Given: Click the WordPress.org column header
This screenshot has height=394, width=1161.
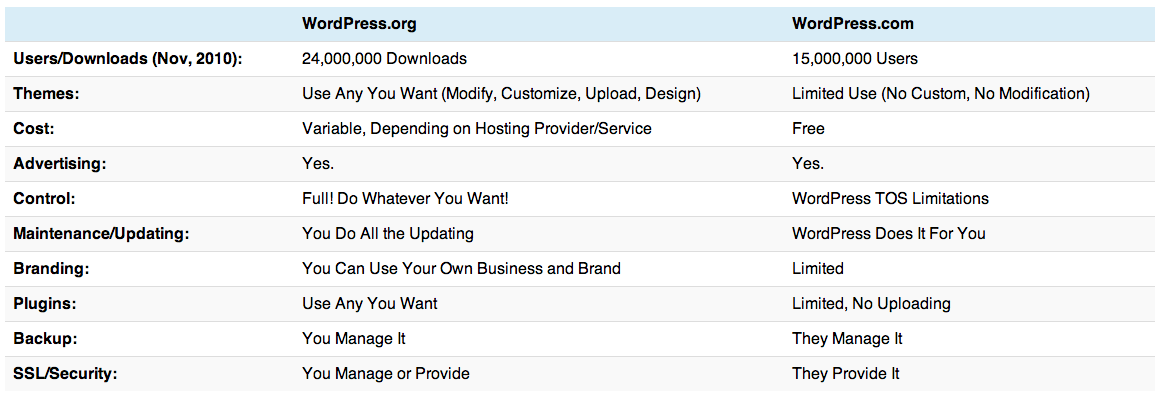Looking at the screenshot, I should [359, 24].
